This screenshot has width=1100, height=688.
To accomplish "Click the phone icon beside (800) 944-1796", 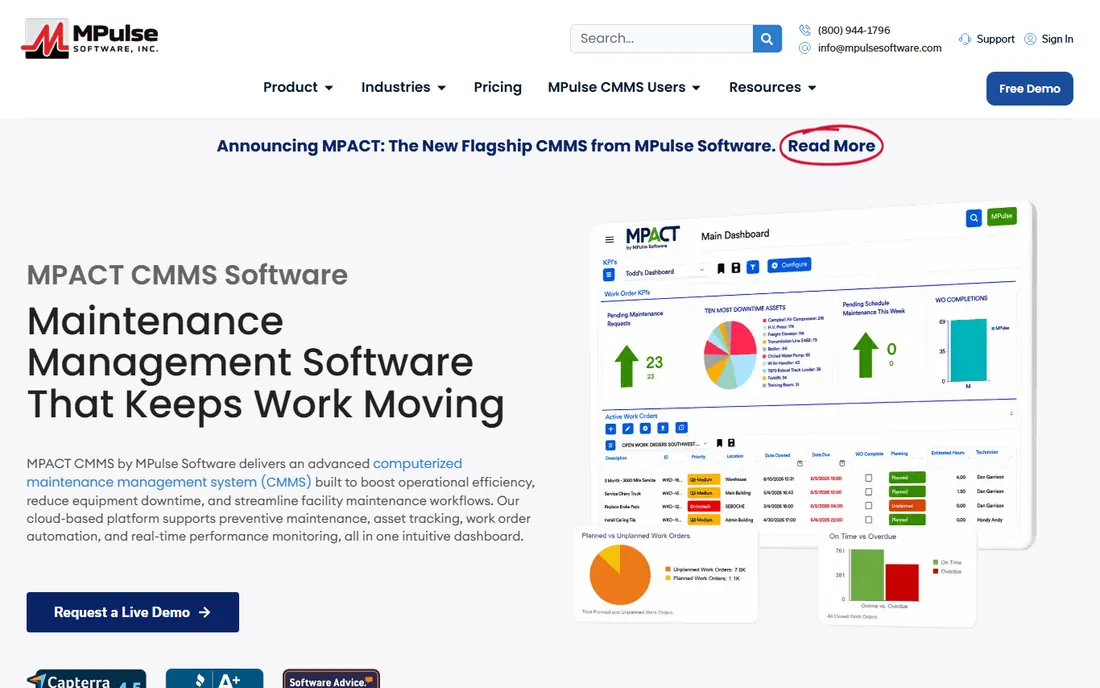I will (805, 30).
